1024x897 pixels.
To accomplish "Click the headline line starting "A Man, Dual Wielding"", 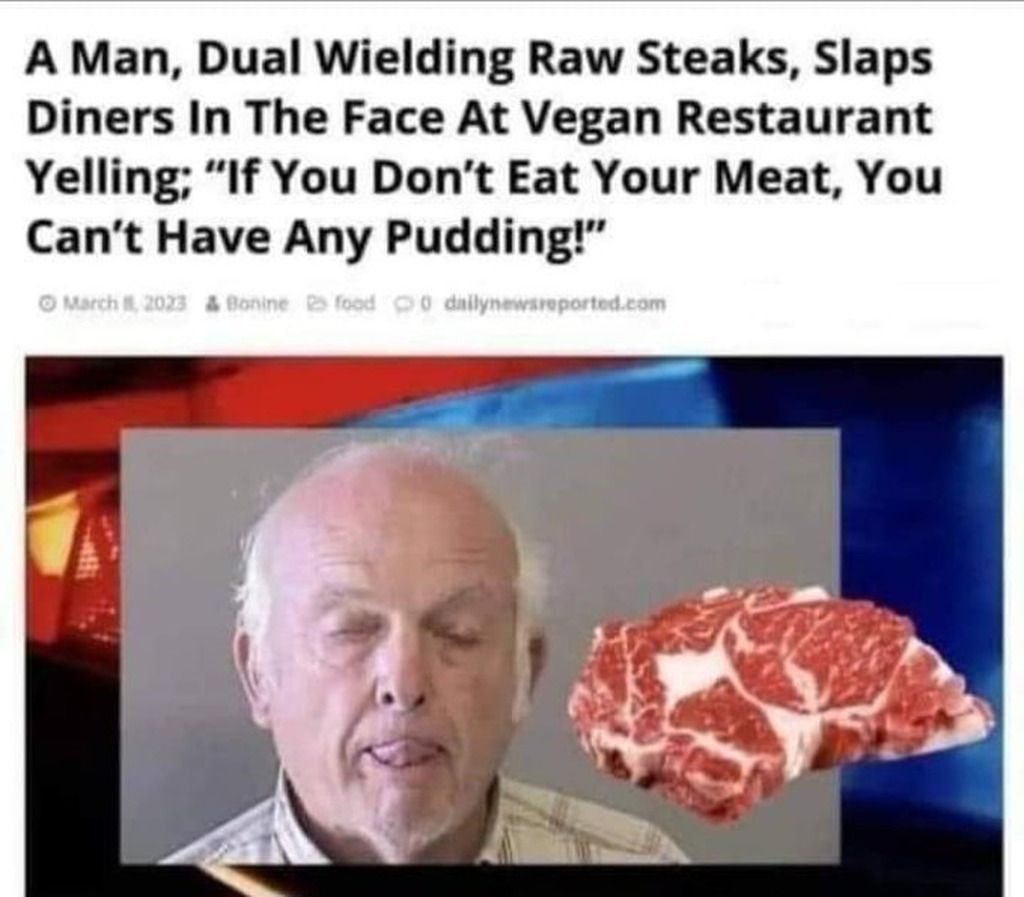I will pos(479,60).
